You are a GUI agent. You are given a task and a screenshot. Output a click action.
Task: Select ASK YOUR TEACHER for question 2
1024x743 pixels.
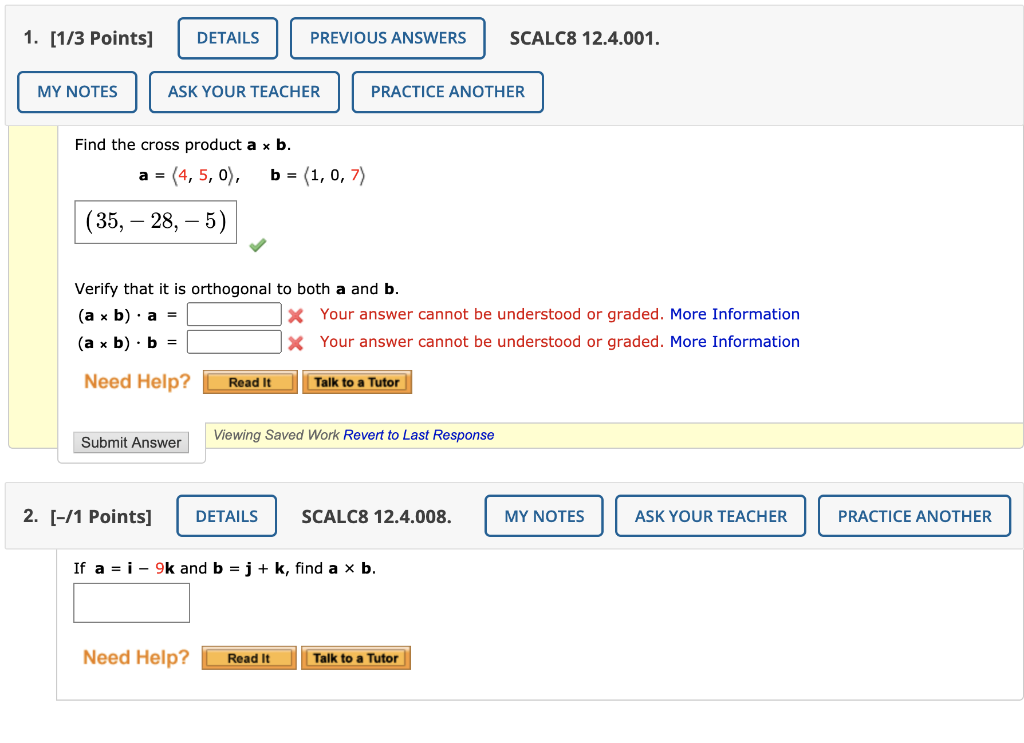coord(710,516)
